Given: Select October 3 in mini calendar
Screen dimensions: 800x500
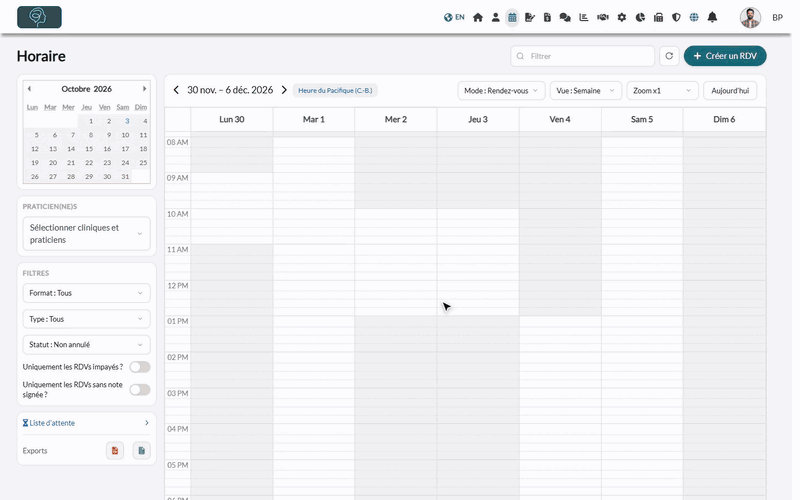Looking at the screenshot, I should pyautogui.click(x=127, y=121).
